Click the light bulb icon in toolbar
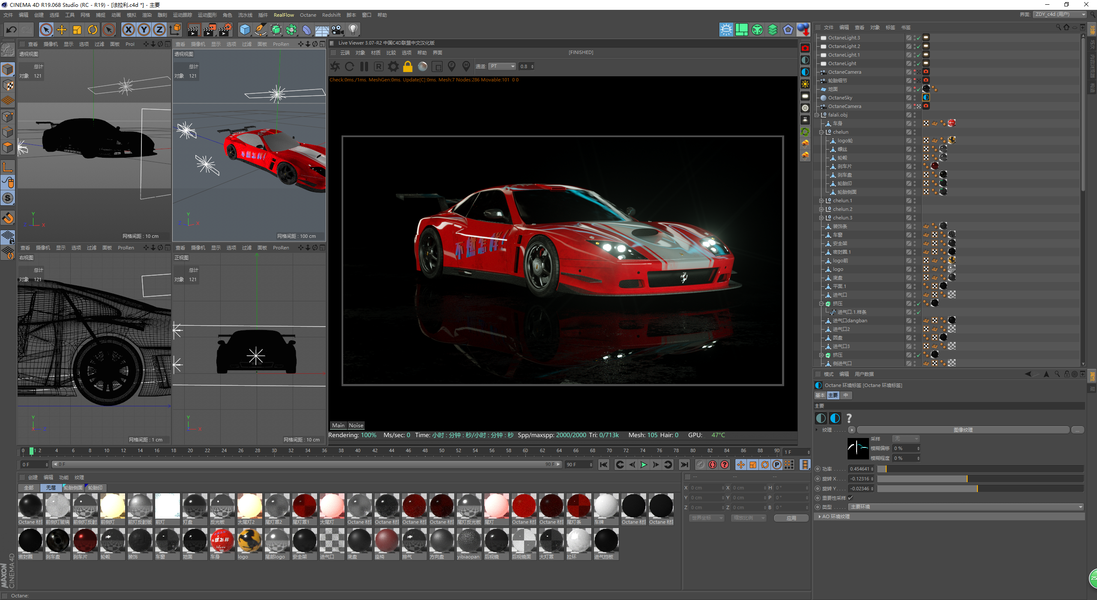1097x600 pixels. [x=353, y=30]
